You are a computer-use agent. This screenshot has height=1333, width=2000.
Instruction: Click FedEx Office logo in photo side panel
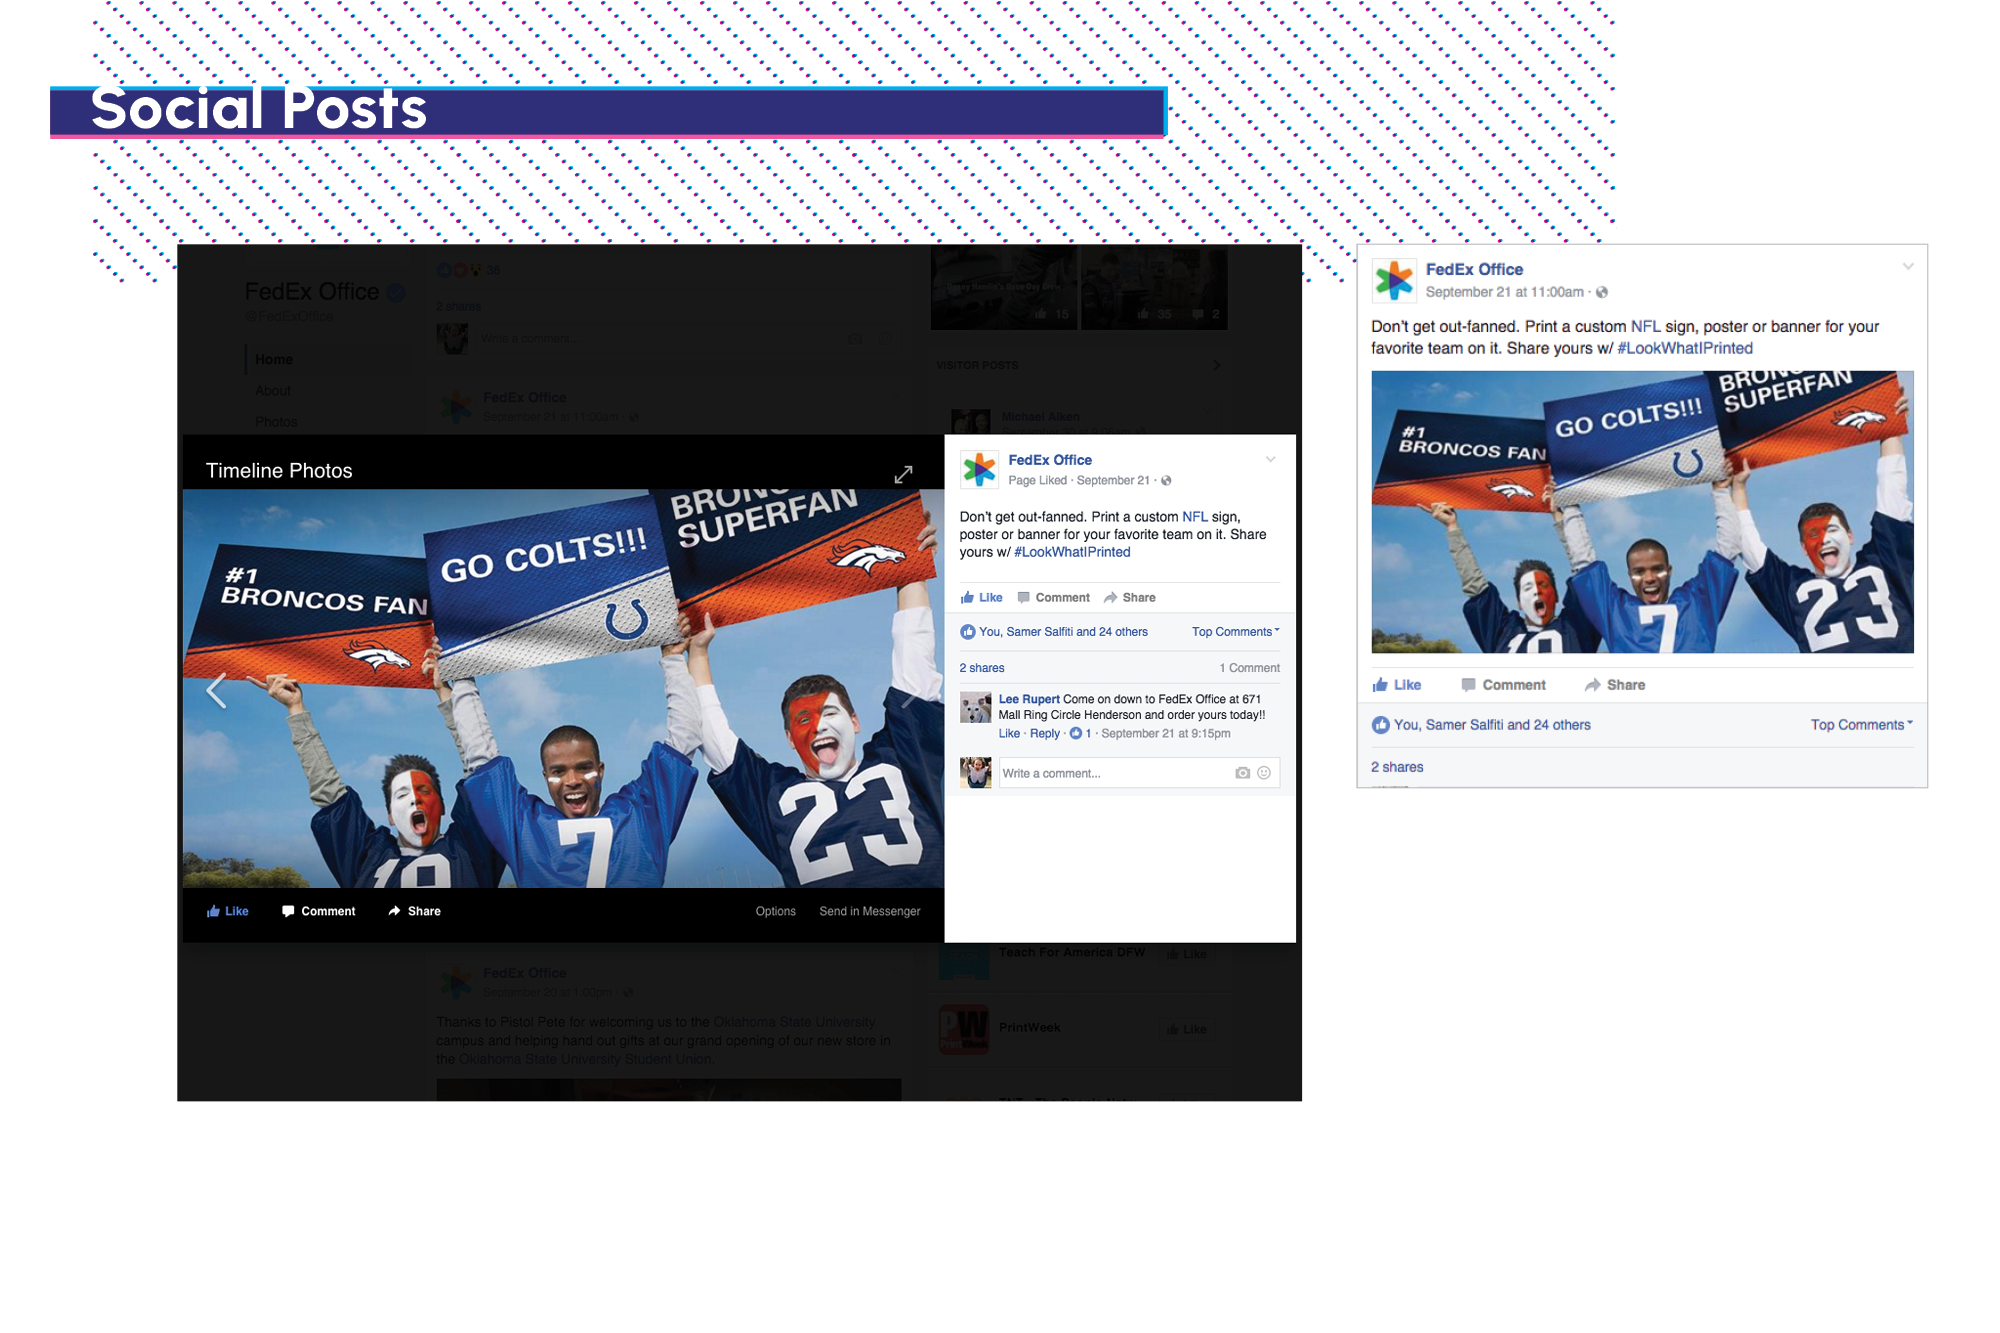click(x=979, y=469)
